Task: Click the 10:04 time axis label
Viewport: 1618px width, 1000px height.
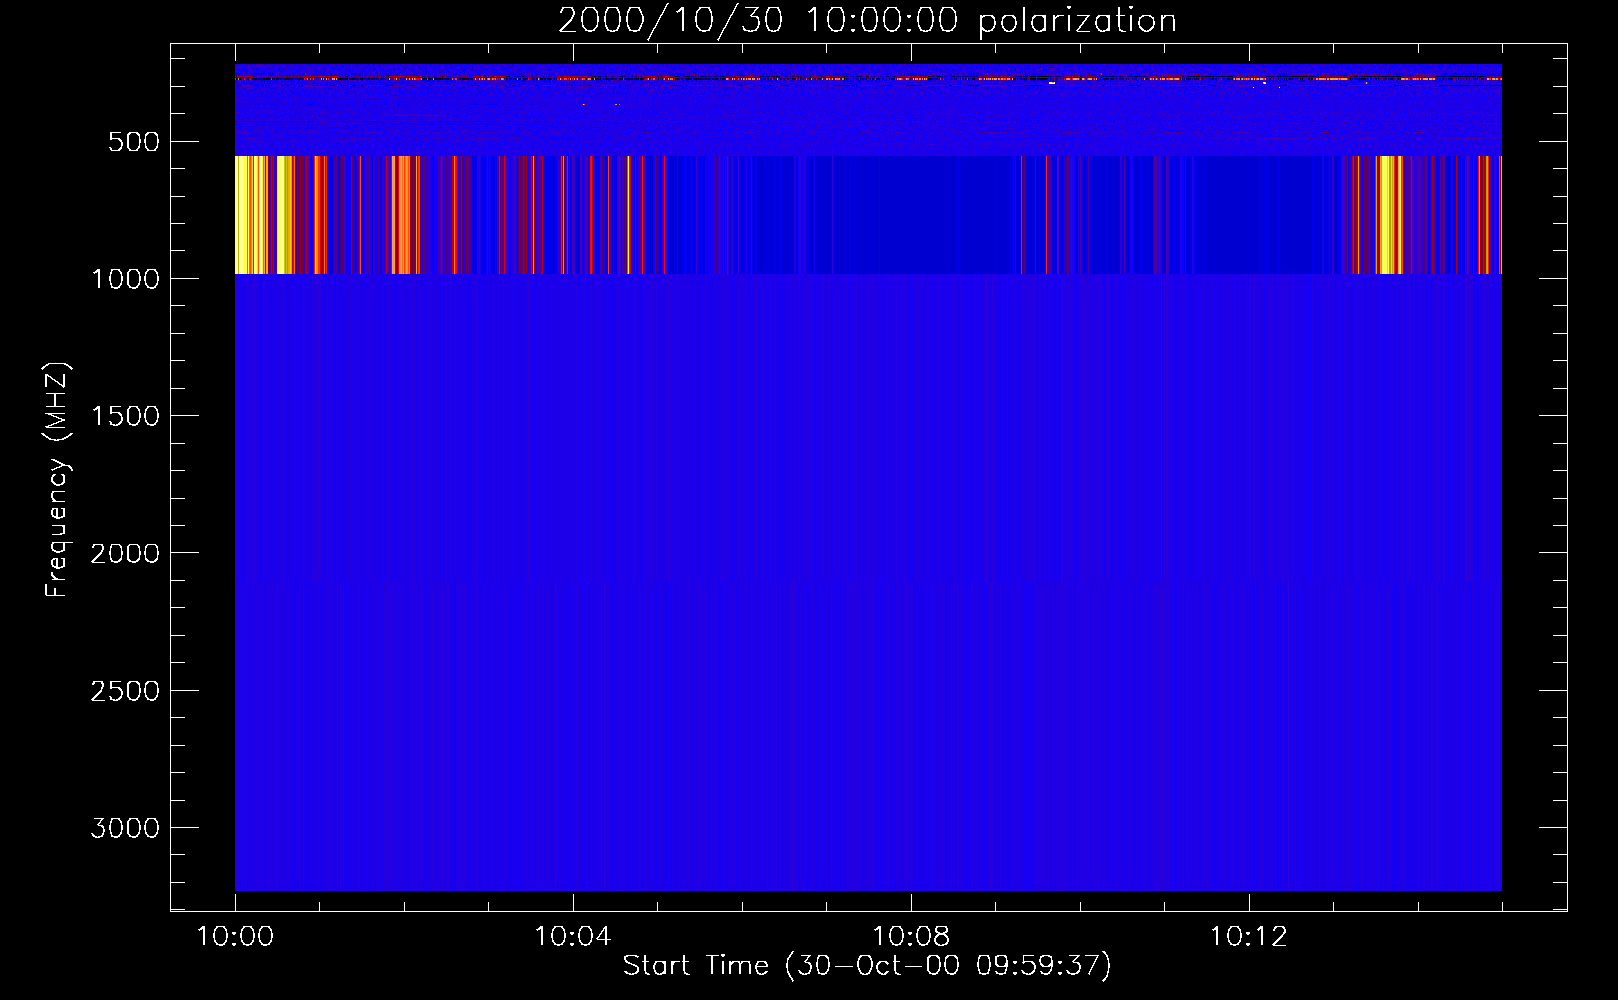Action: (573, 937)
